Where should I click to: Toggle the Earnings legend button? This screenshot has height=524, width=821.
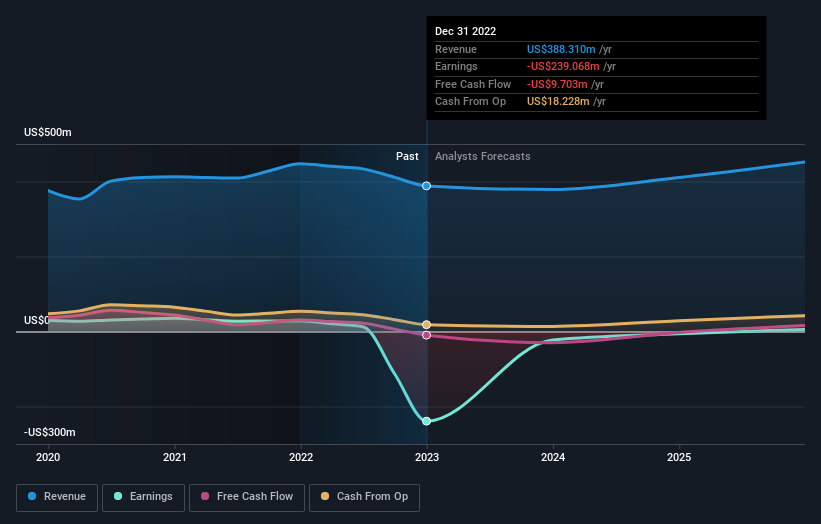[143, 497]
